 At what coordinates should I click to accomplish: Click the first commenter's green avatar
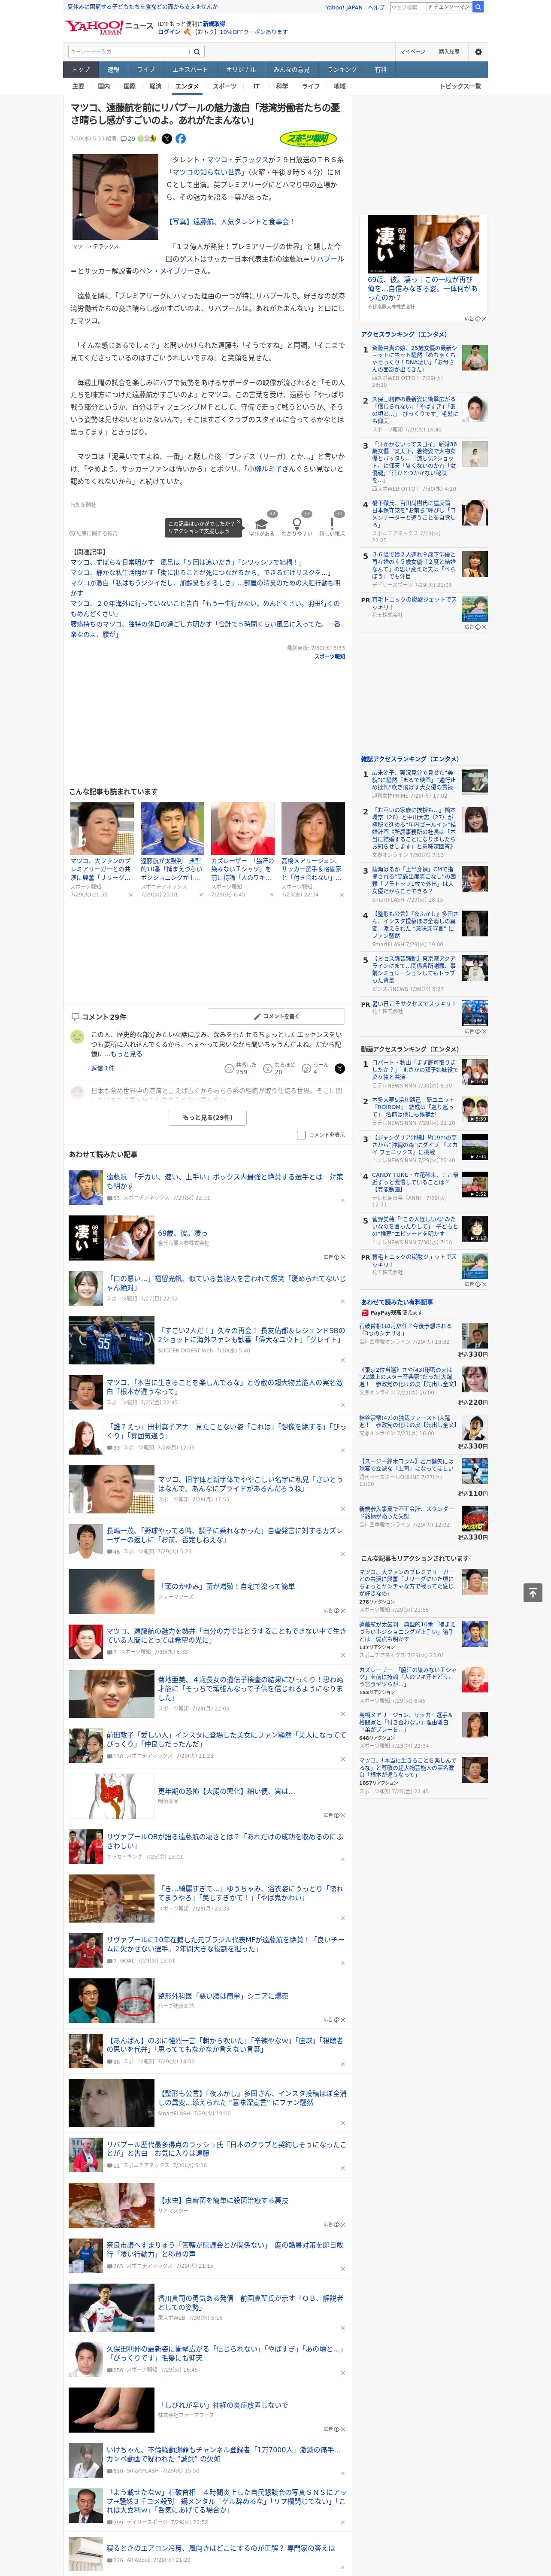pyautogui.click(x=77, y=1037)
